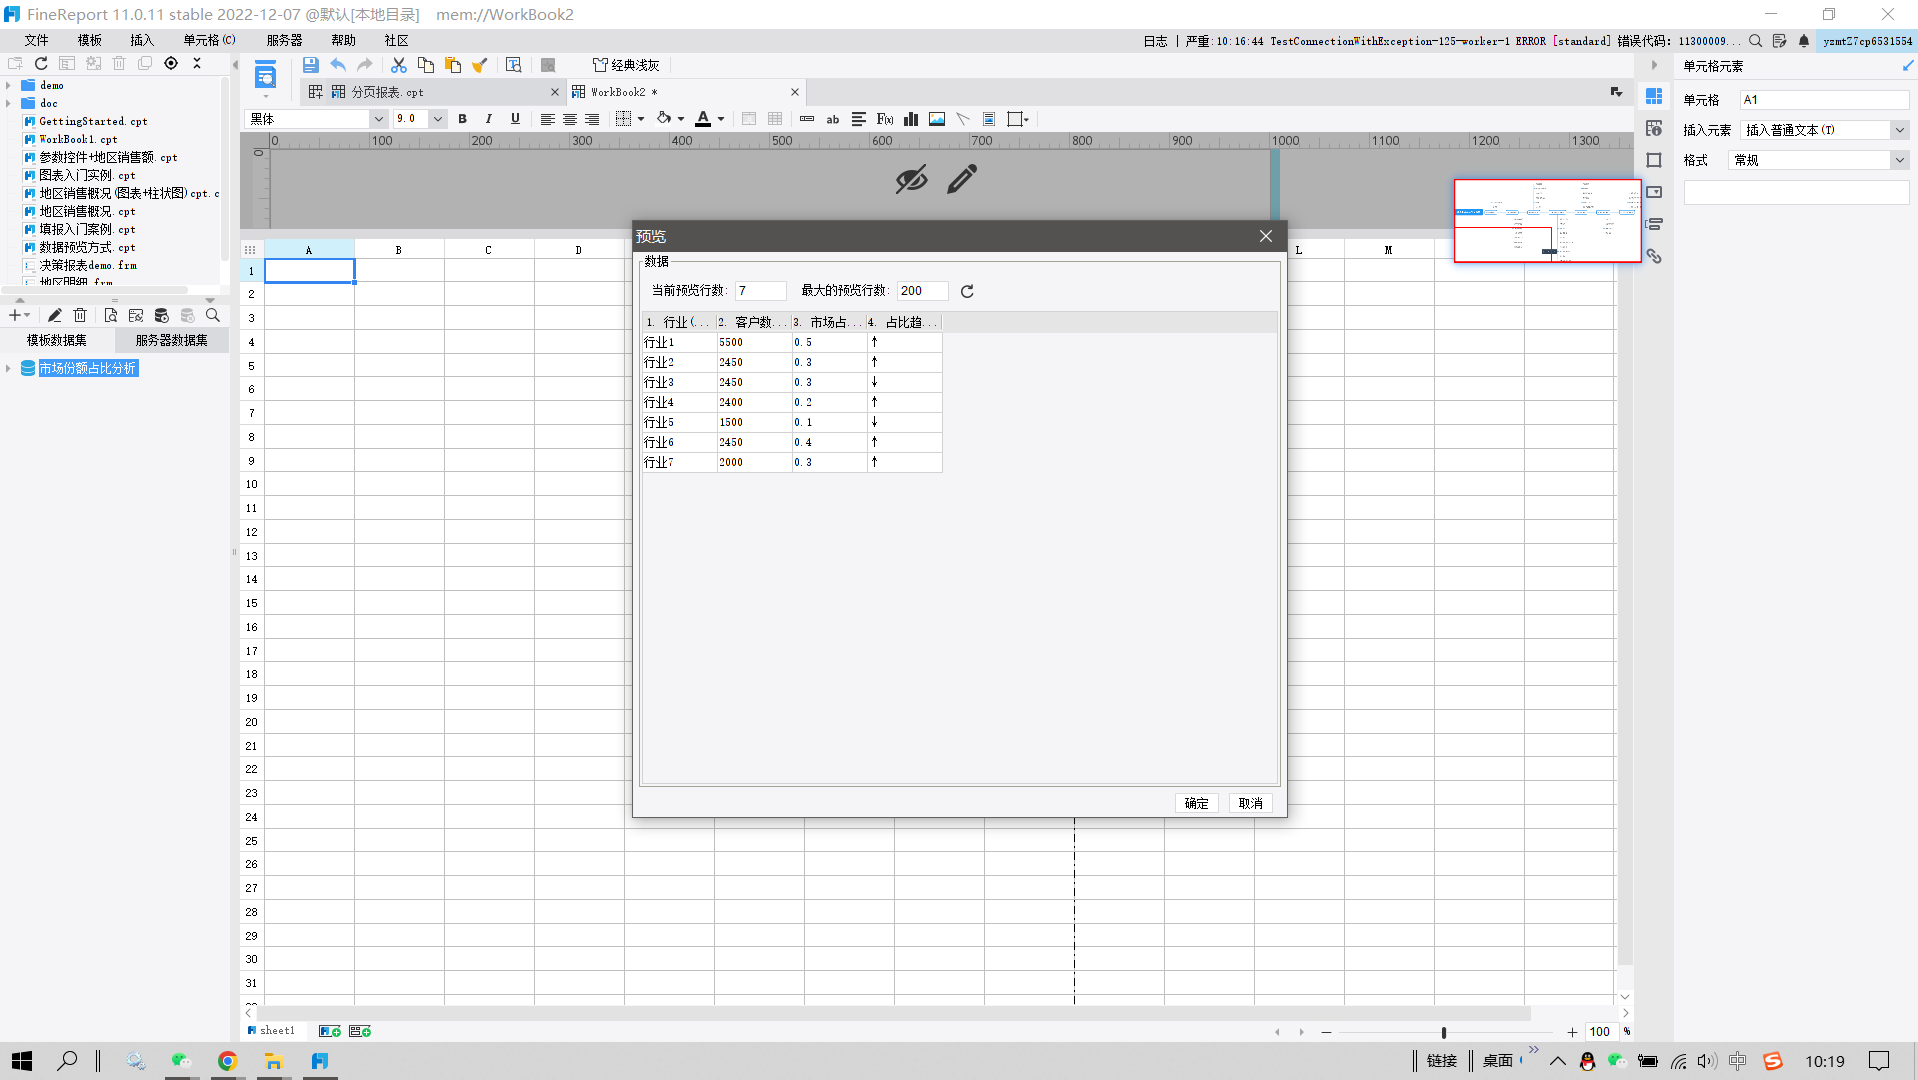Viewport: 1918px width, 1080px height.
Task: Click the 确定 button
Action: coord(1196,803)
